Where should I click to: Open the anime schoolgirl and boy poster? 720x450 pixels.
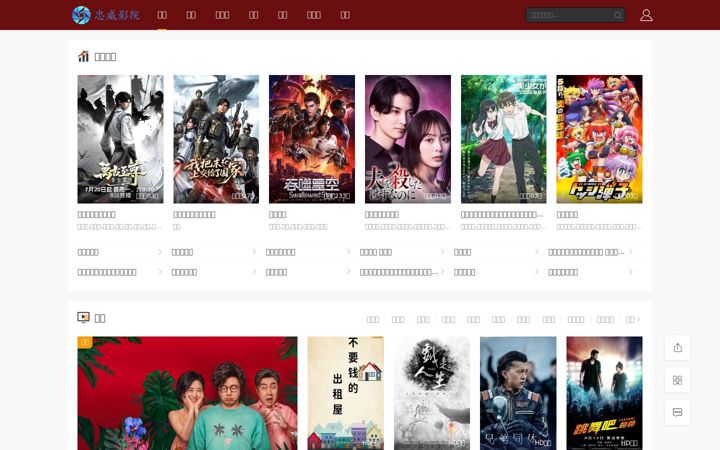point(504,139)
